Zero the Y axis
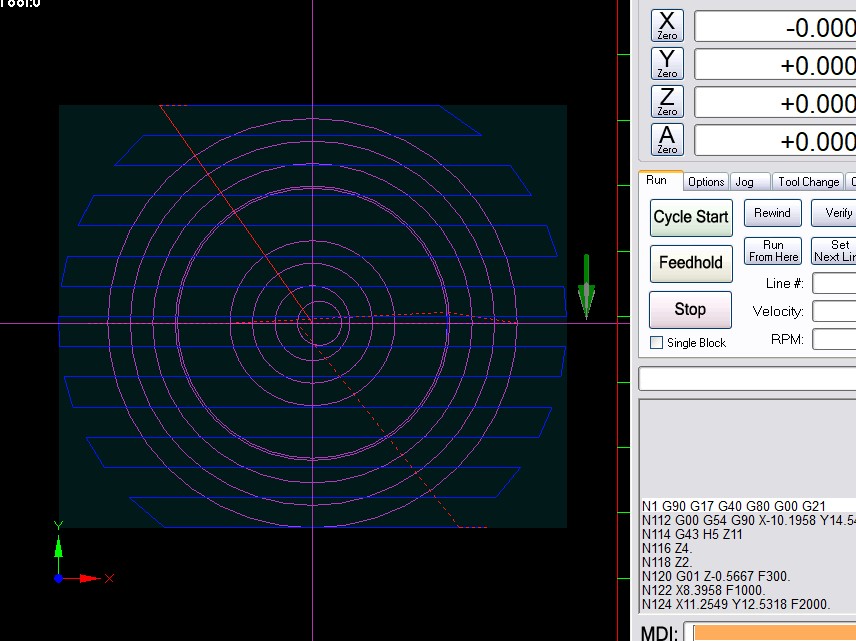Viewport: 856px width, 641px height. pos(667,63)
